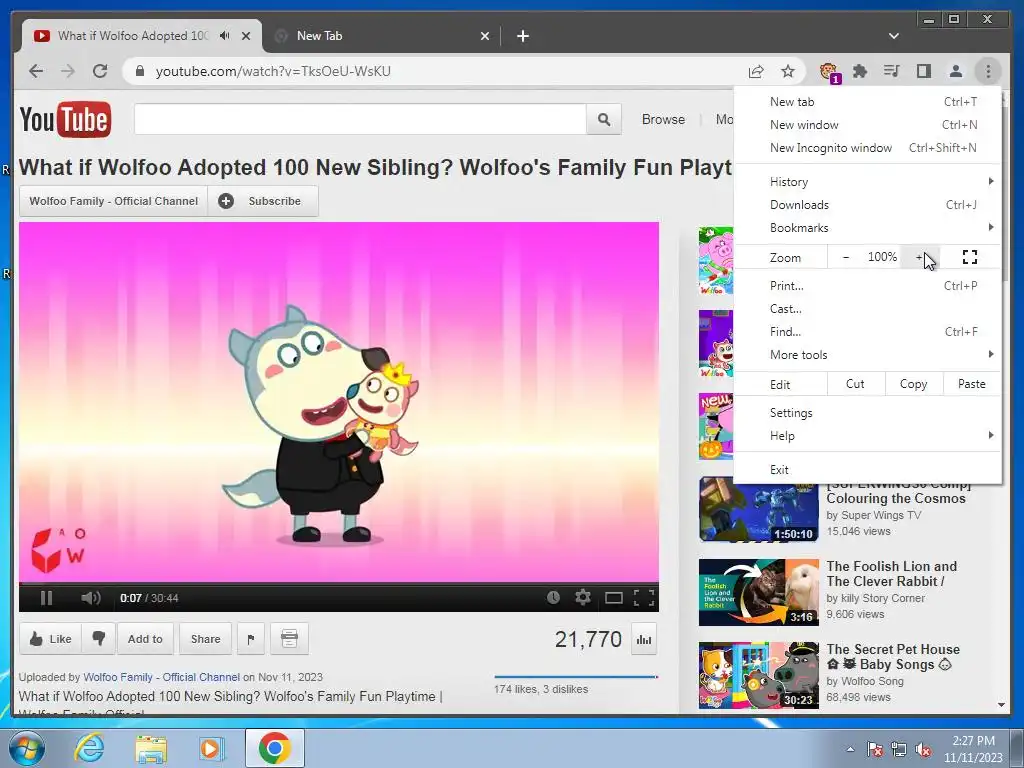Open the video player settings gear
Viewport: 1024px width, 768px height.
pyautogui.click(x=583, y=597)
